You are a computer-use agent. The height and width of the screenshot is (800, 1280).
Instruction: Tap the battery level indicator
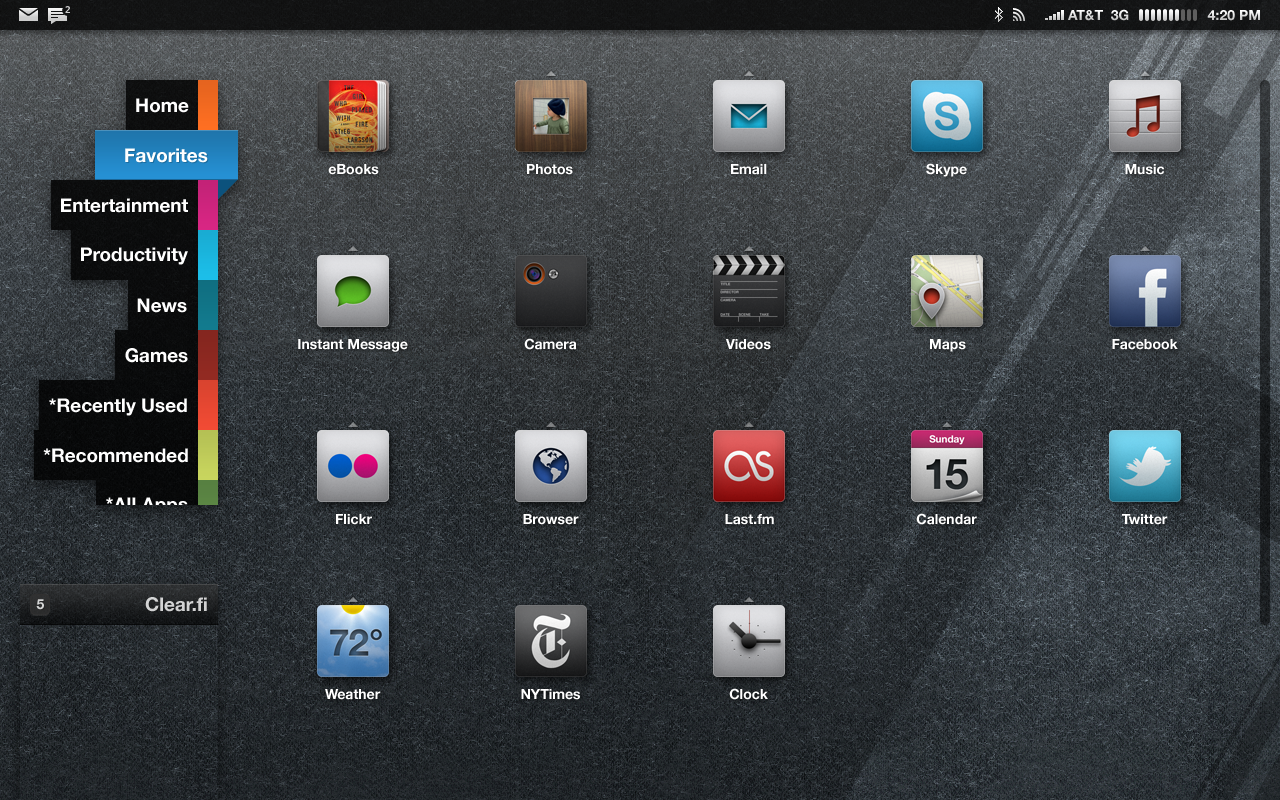pyautogui.click(x=1168, y=15)
